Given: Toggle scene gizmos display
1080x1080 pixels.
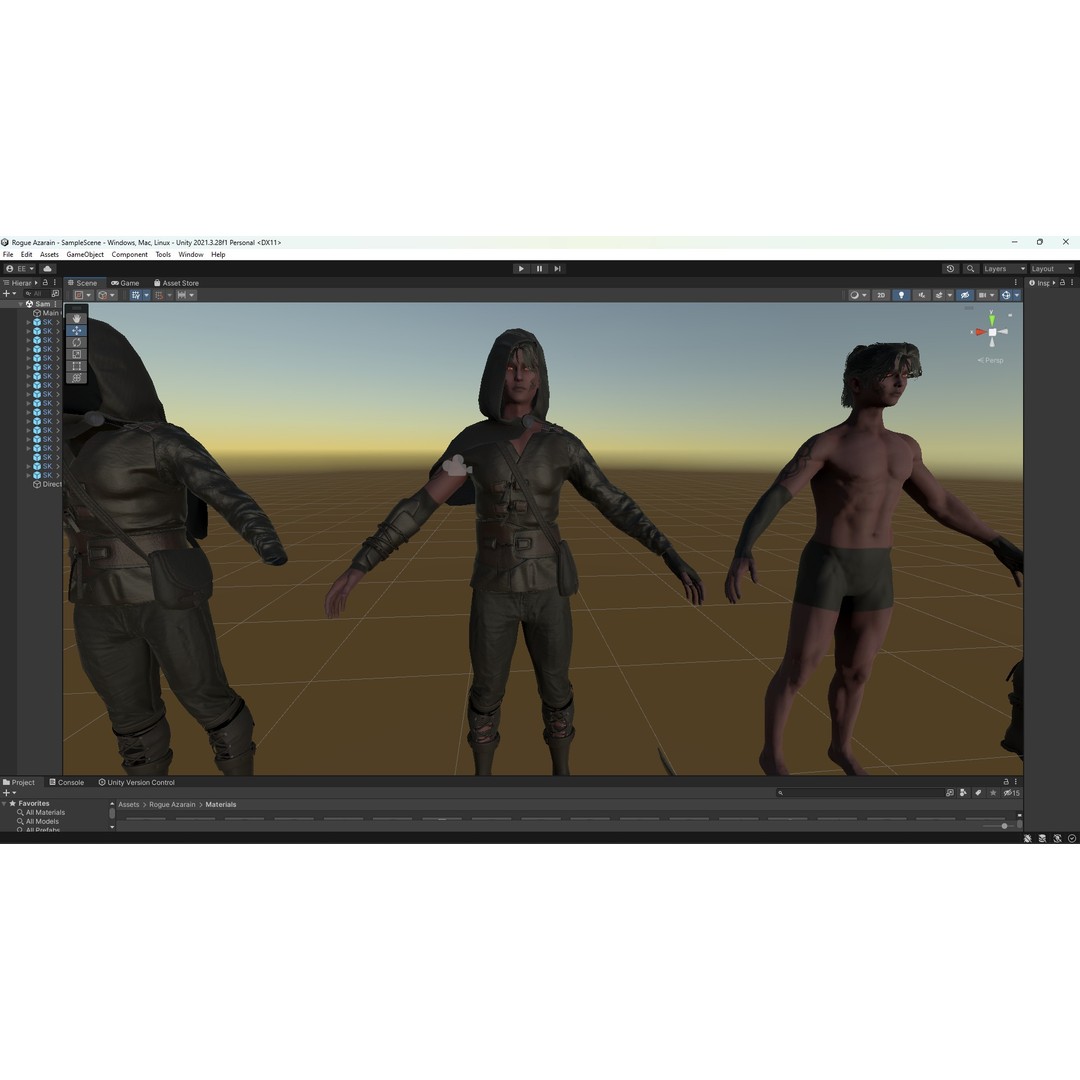Looking at the screenshot, I should (x=1006, y=295).
